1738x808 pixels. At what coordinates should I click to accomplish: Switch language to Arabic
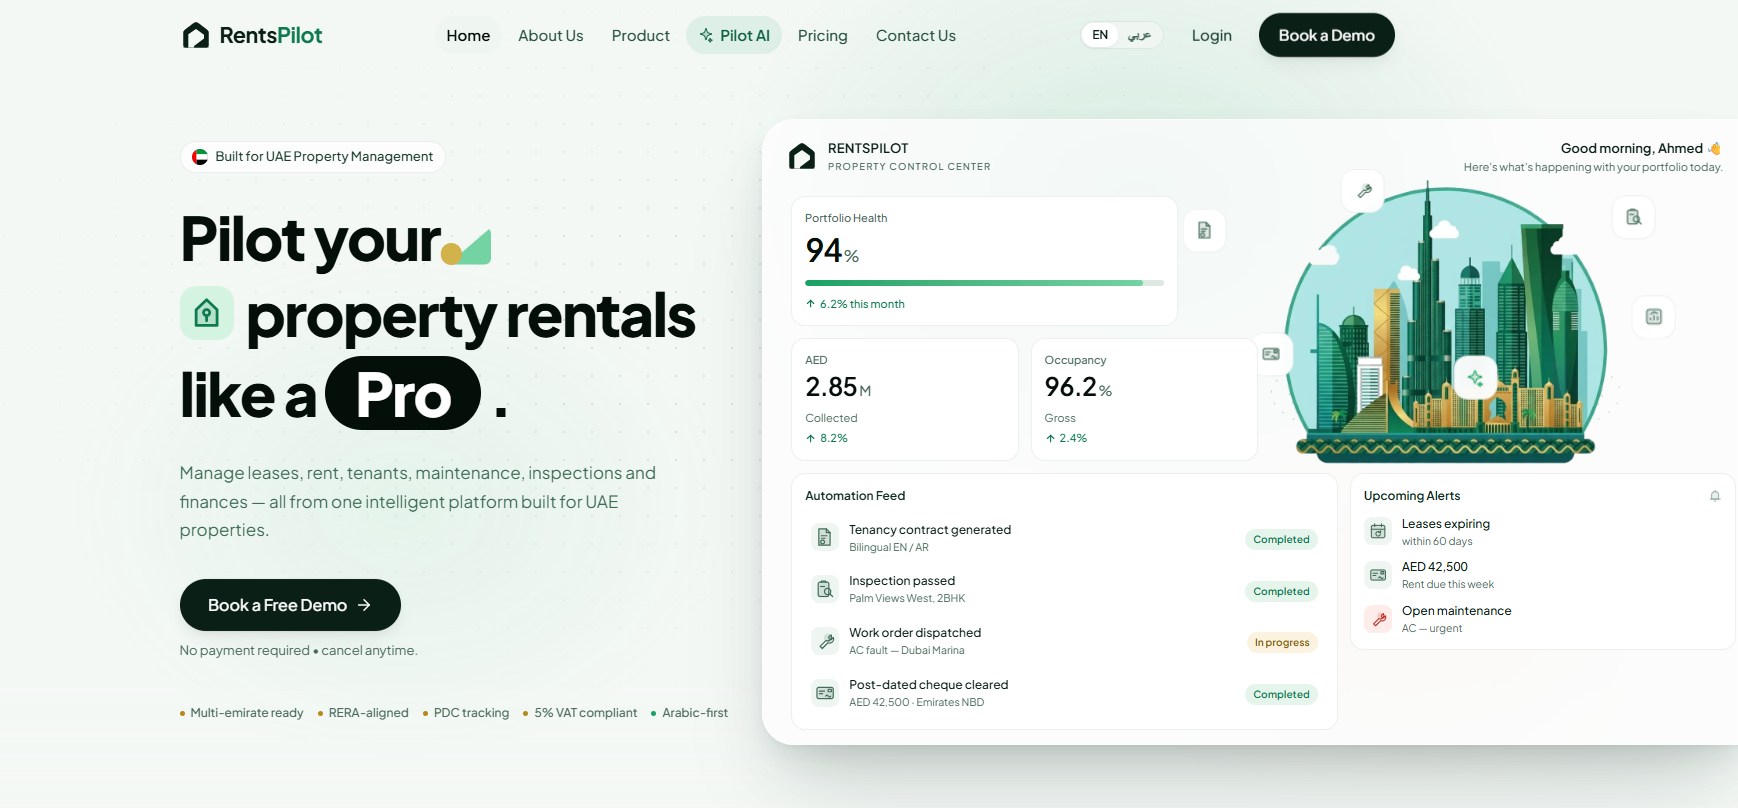(1139, 35)
